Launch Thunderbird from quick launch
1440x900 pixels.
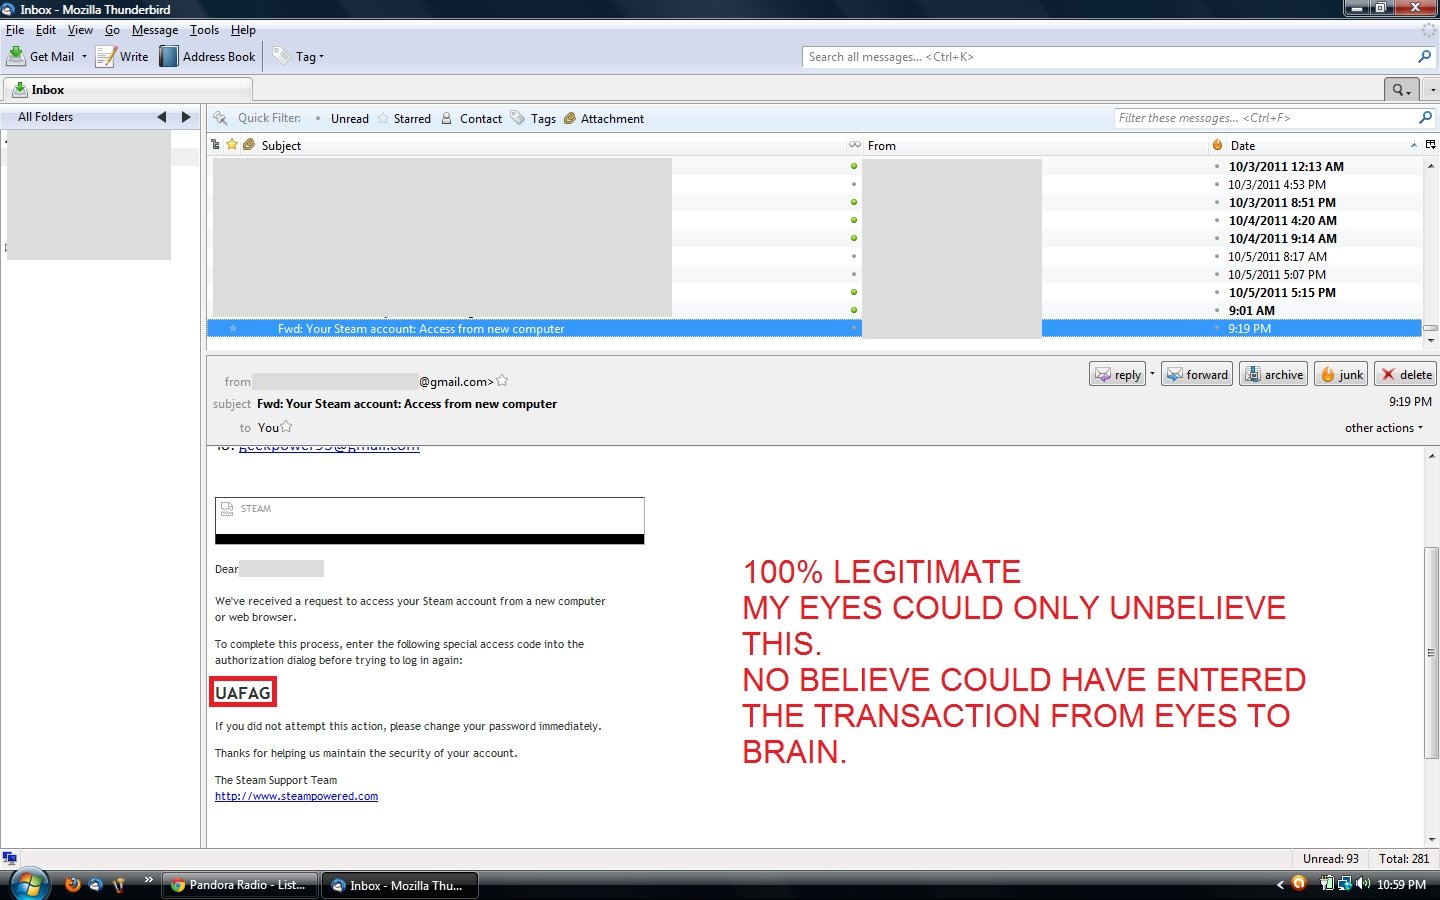click(95, 884)
